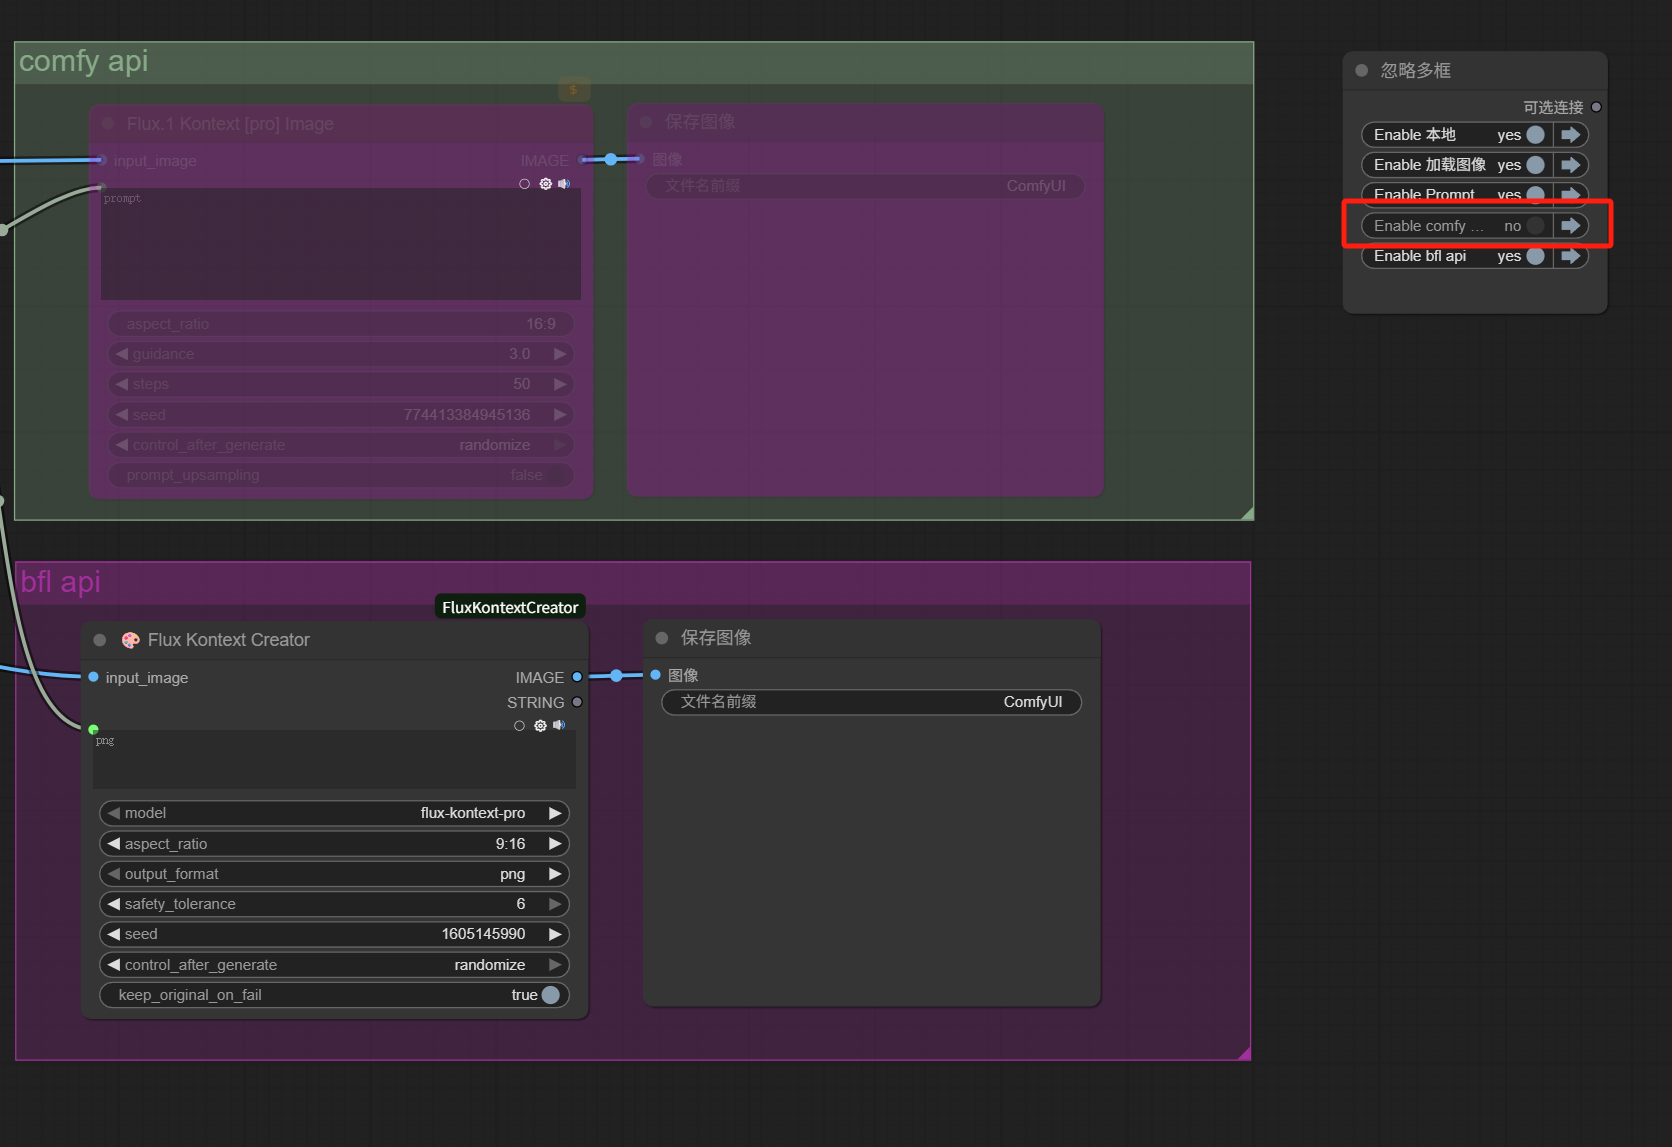Collapse the bfl api 保存图像 node

coord(662,638)
